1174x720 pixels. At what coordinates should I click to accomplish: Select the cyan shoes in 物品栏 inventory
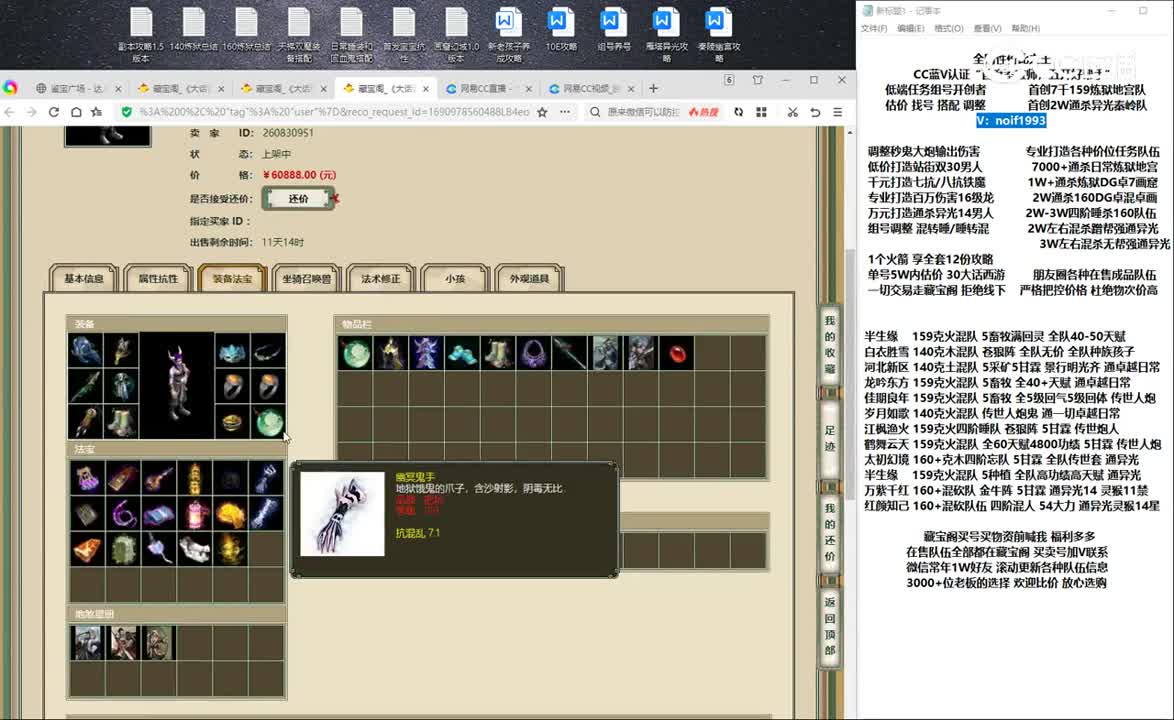[462, 353]
